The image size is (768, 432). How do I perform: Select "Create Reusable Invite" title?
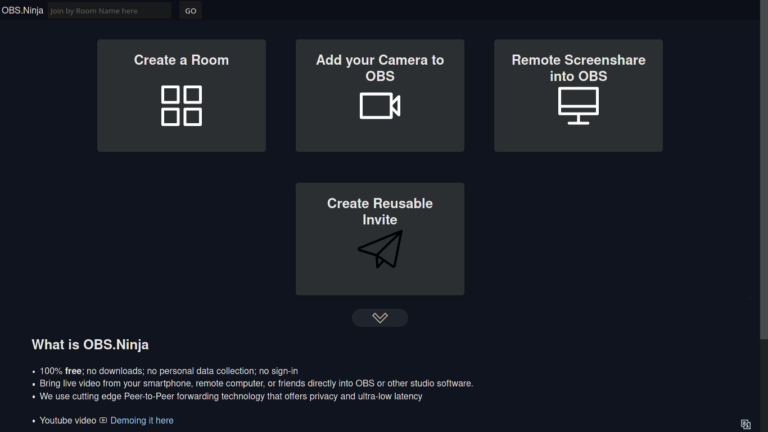[380, 211]
